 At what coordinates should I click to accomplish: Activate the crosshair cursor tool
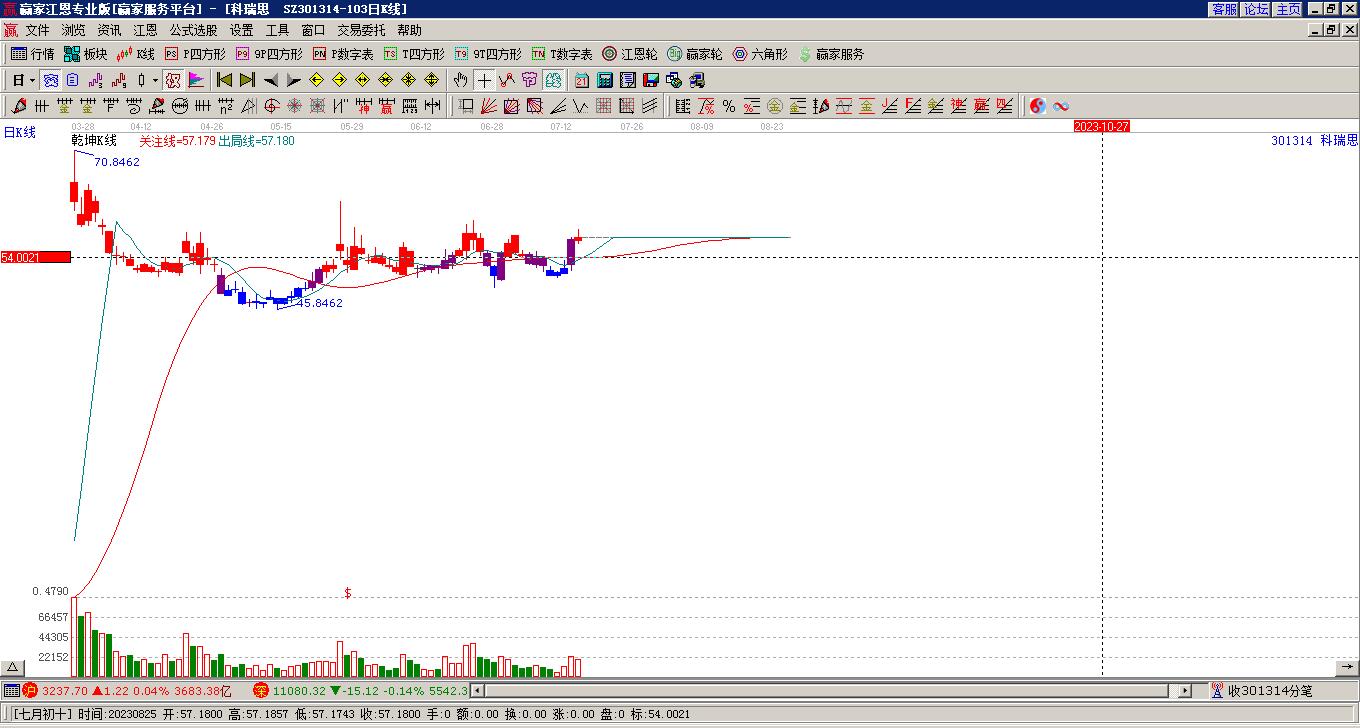484,80
